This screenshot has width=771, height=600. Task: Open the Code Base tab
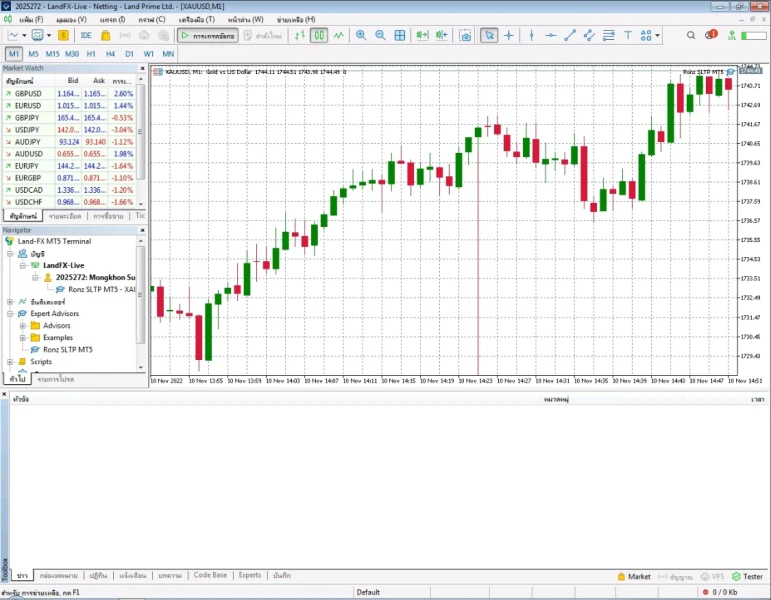click(210, 576)
